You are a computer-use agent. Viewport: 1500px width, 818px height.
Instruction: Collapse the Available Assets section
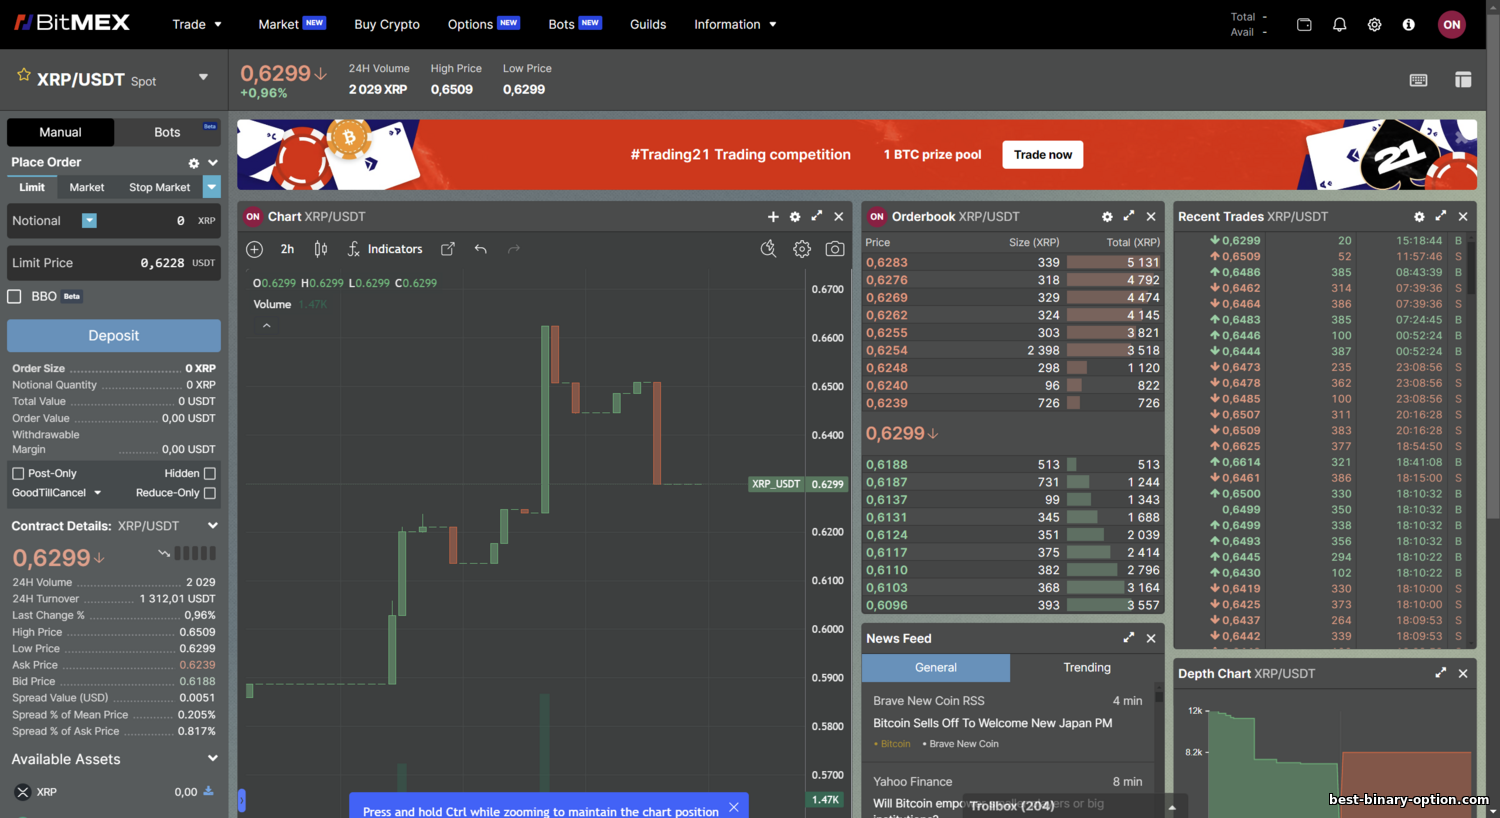(x=212, y=759)
